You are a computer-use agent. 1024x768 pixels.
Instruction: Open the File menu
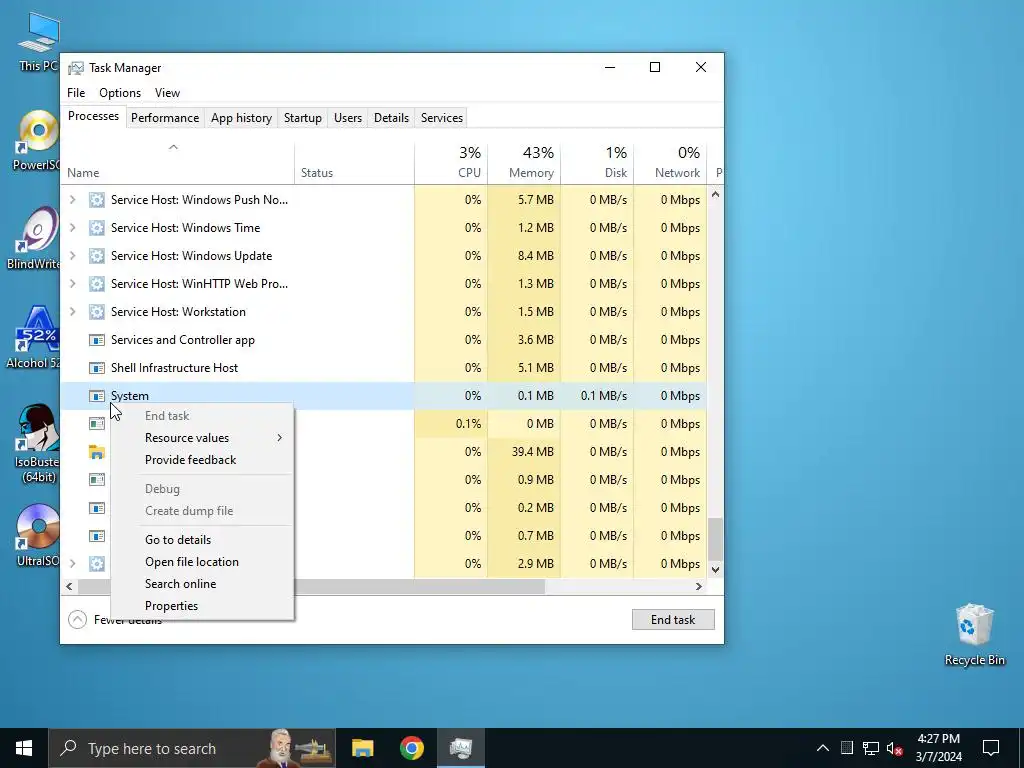76,93
